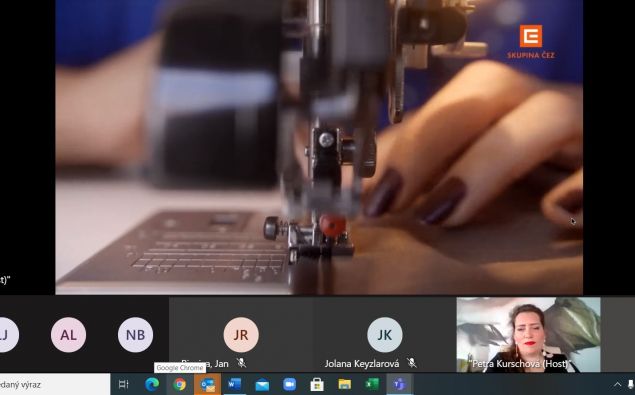This screenshot has height=395, width=635.
Task: Open File Explorer from the taskbar
Action: pyautogui.click(x=344, y=384)
